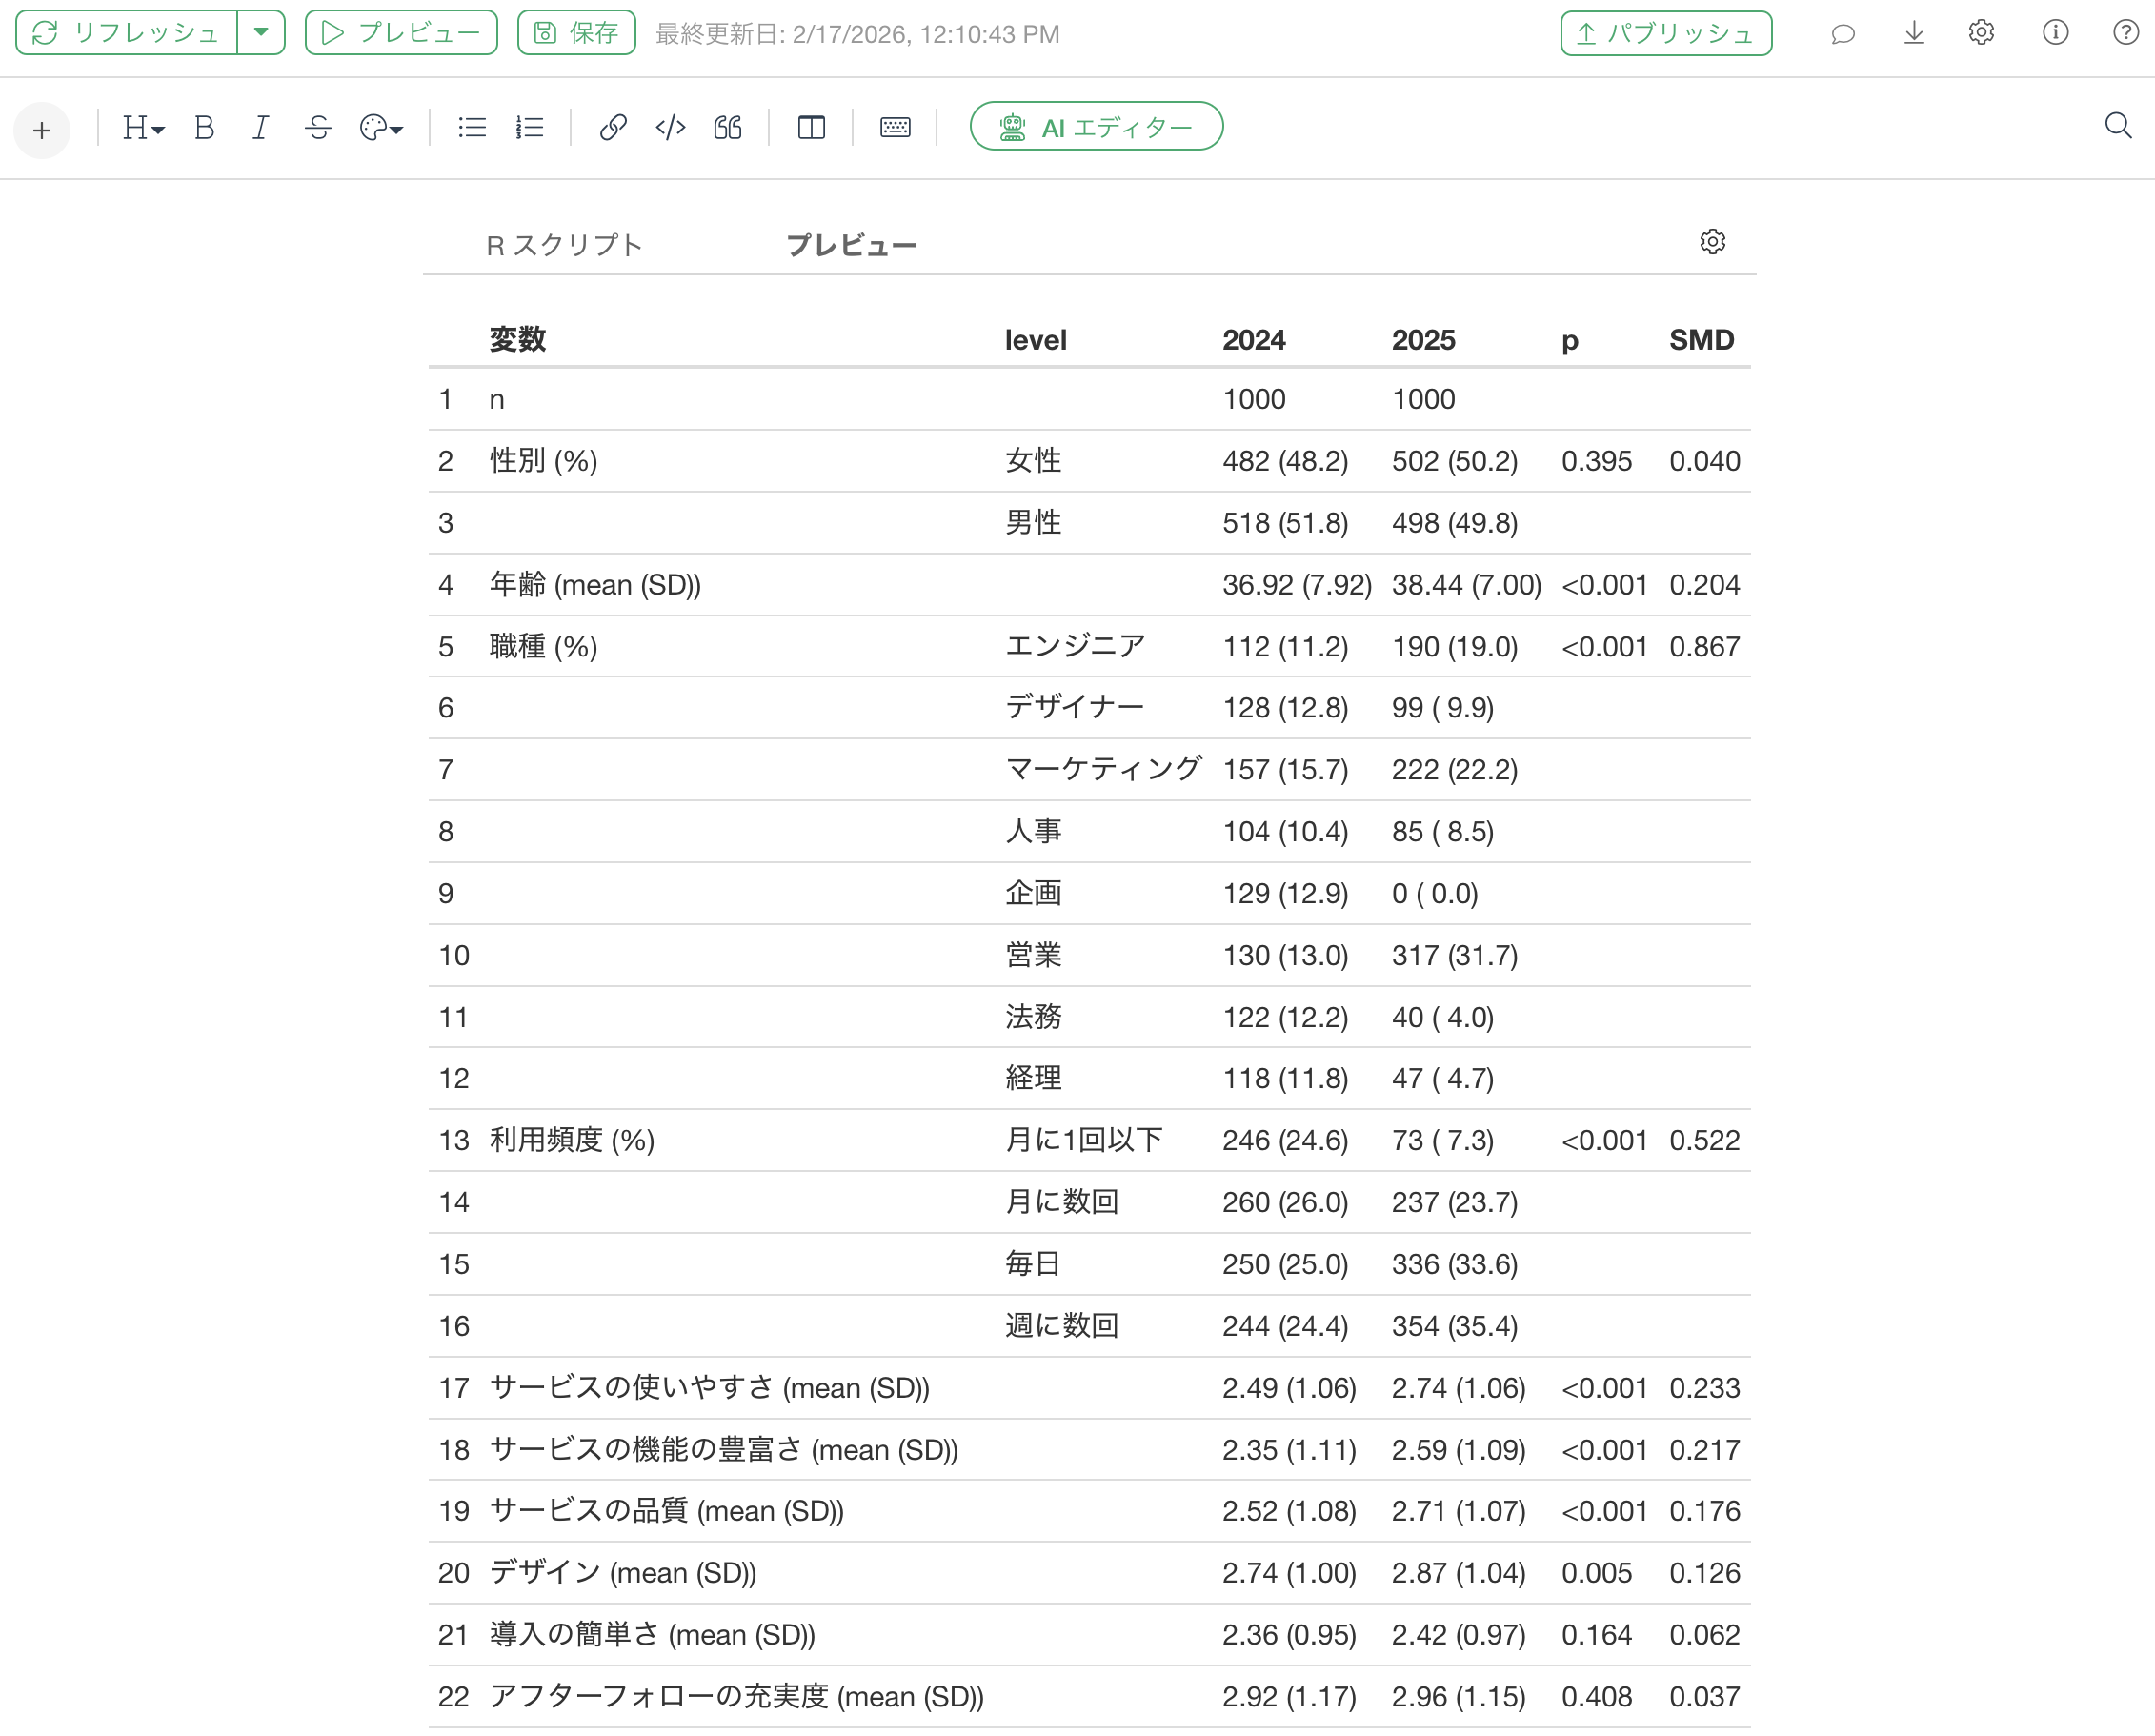Toggle italic text formatting
The height and width of the screenshot is (1736, 2155).
(x=260, y=128)
